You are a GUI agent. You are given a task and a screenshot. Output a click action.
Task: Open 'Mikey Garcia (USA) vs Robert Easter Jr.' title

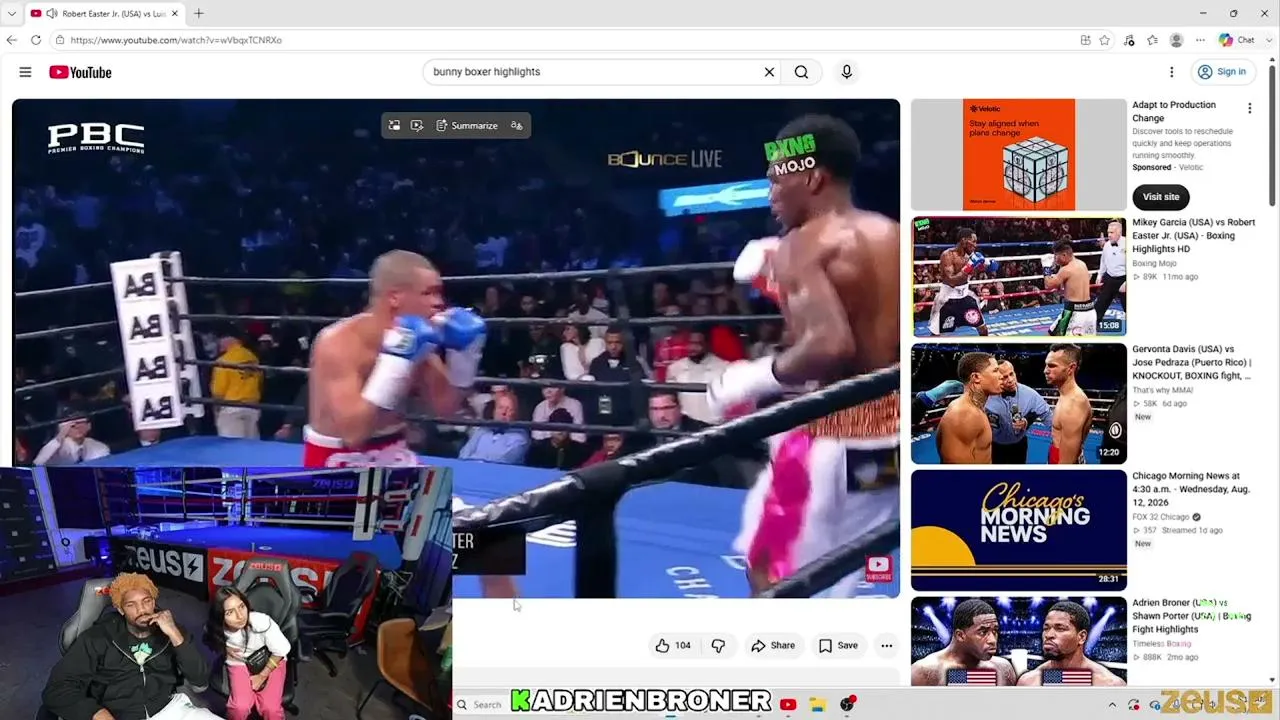pyautogui.click(x=1194, y=236)
